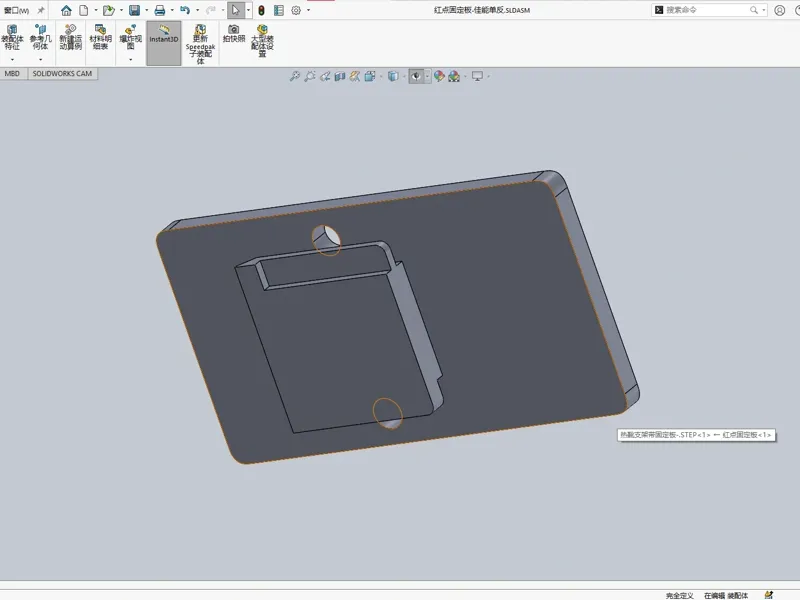Image resolution: width=800 pixels, height=600 pixels.
Task: Expand Assembly Features dropdown arrow
Action: click(x=12, y=60)
